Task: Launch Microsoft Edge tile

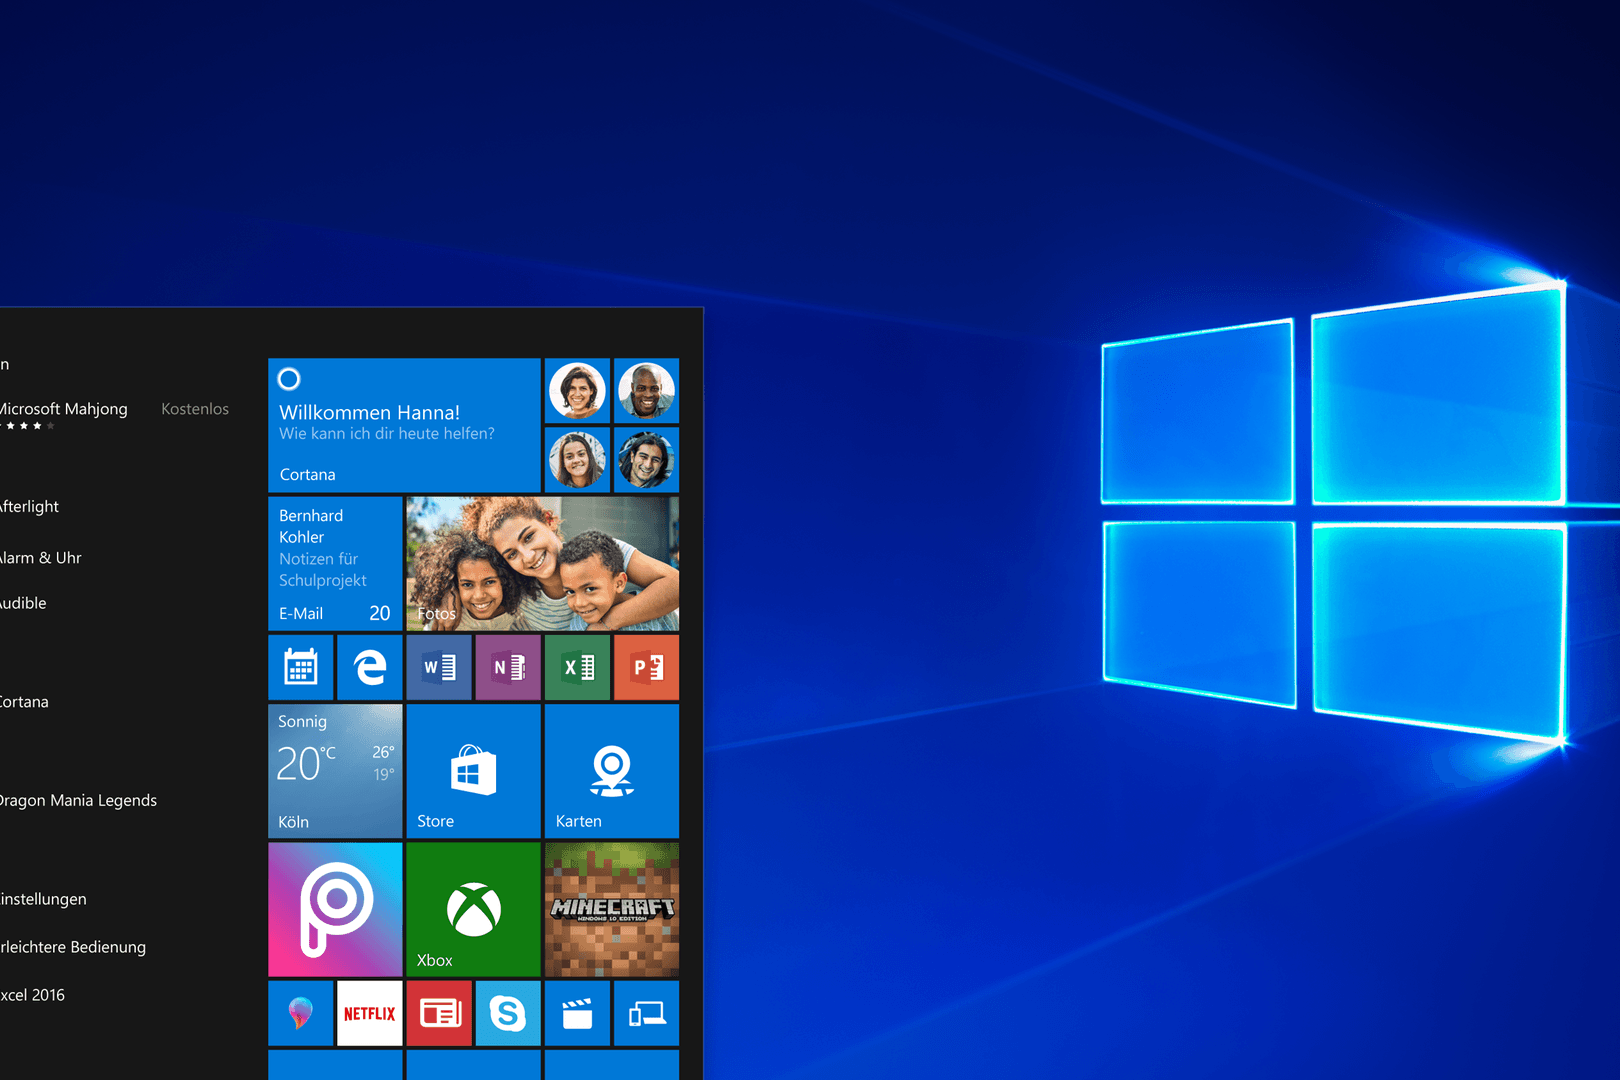Action: tap(370, 667)
